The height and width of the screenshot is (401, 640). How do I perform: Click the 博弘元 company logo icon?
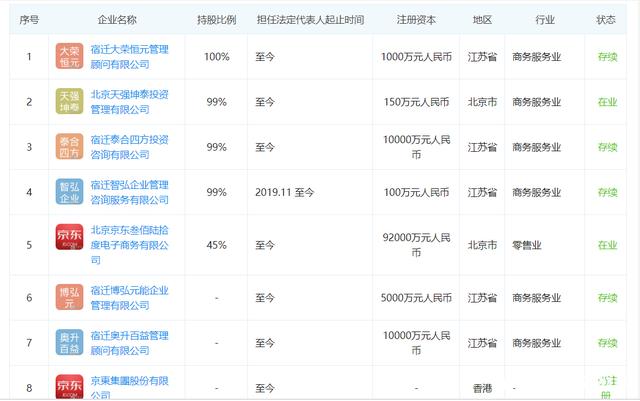tap(69, 297)
